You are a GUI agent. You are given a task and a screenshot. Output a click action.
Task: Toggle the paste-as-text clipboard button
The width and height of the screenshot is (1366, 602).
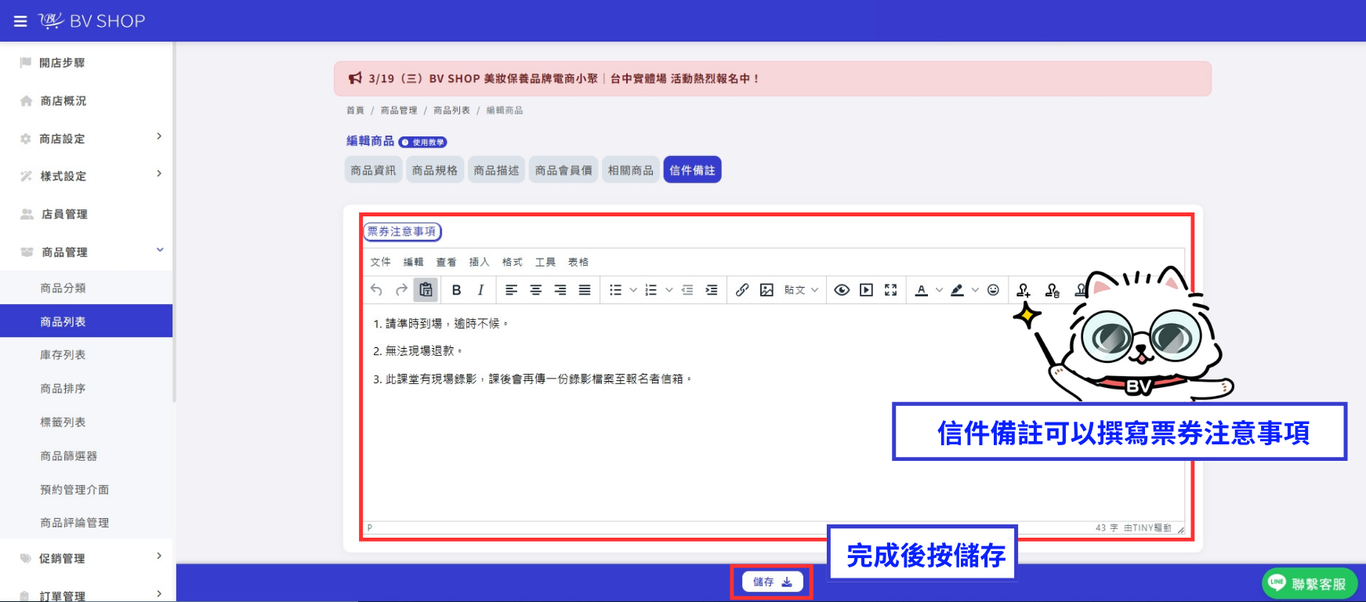coord(426,290)
